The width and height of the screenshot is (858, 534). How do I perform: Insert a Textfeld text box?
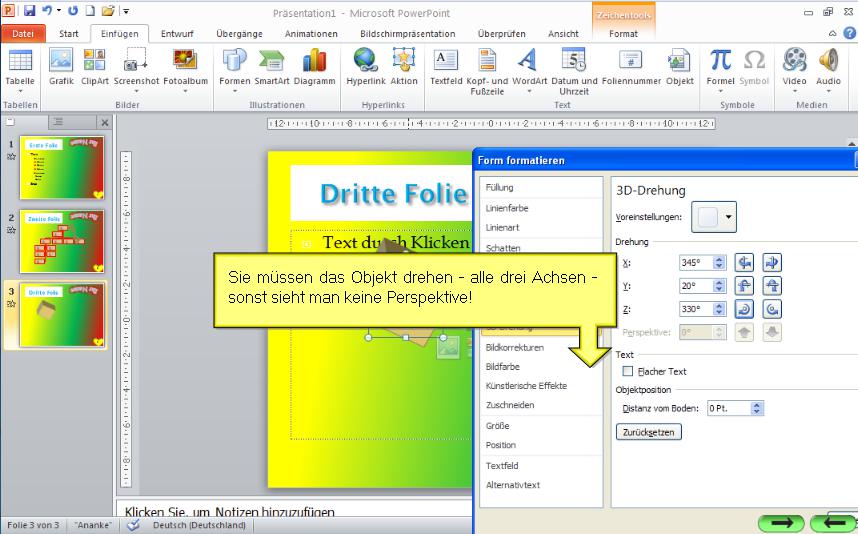pos(445,66)
